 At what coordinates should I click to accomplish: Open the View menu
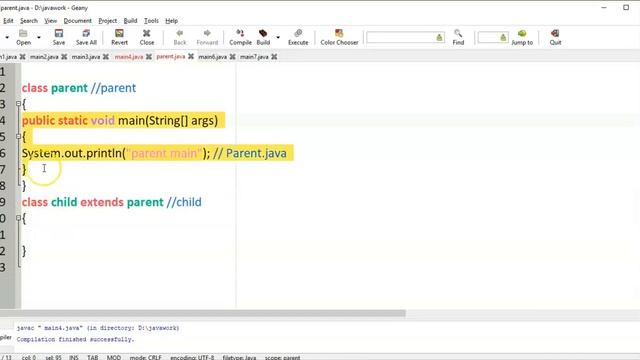pos(51,21)
